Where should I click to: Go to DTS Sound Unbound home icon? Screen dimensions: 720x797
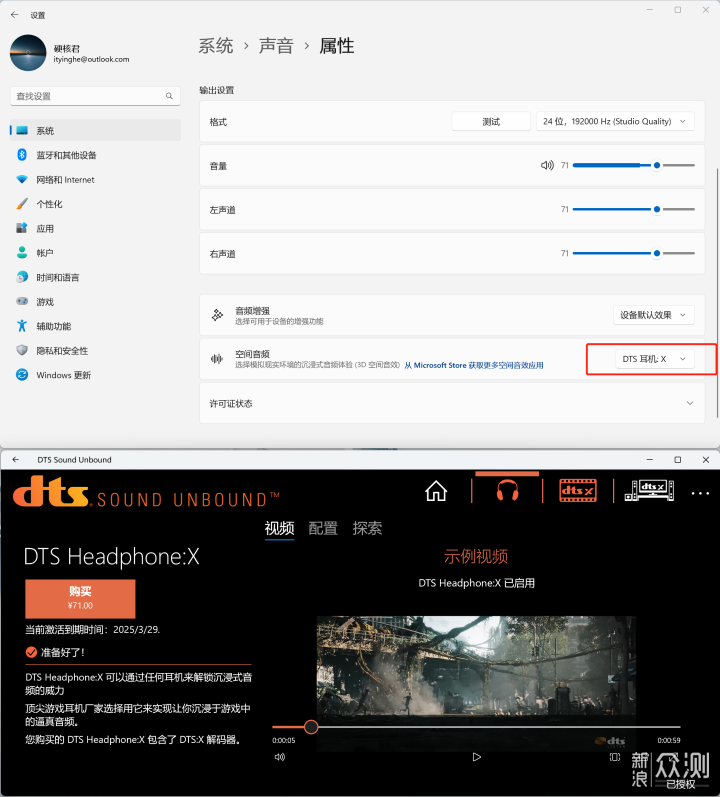point(436,491)
